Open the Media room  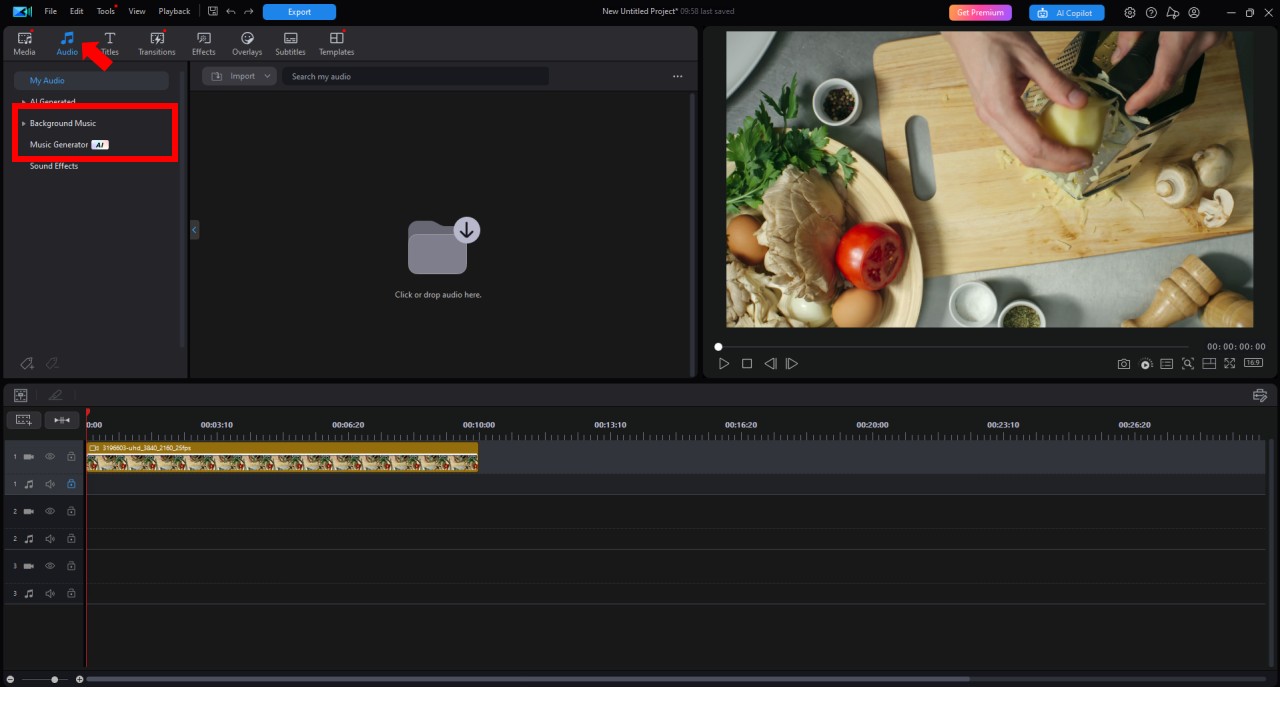(24, 43)
